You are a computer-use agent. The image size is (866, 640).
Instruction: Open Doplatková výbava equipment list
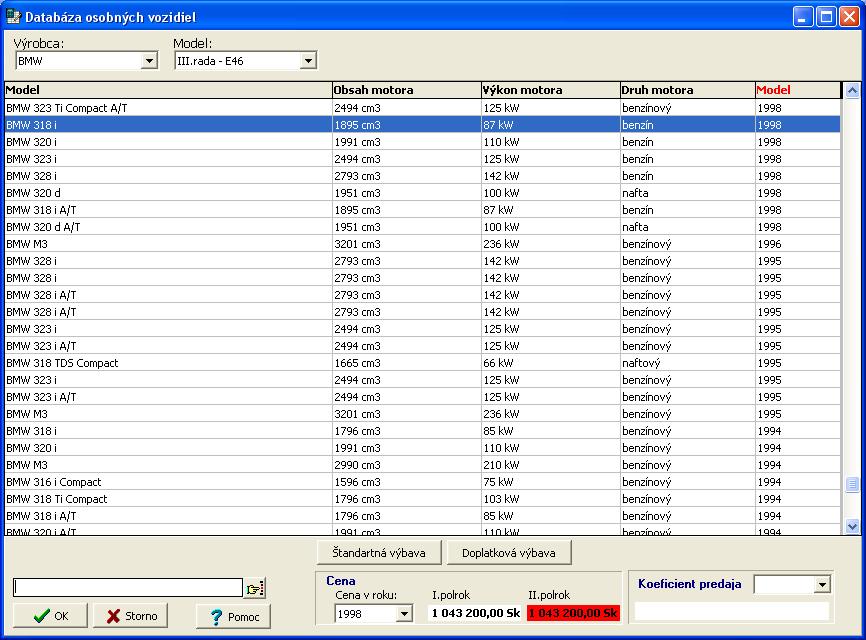point(509,553)
